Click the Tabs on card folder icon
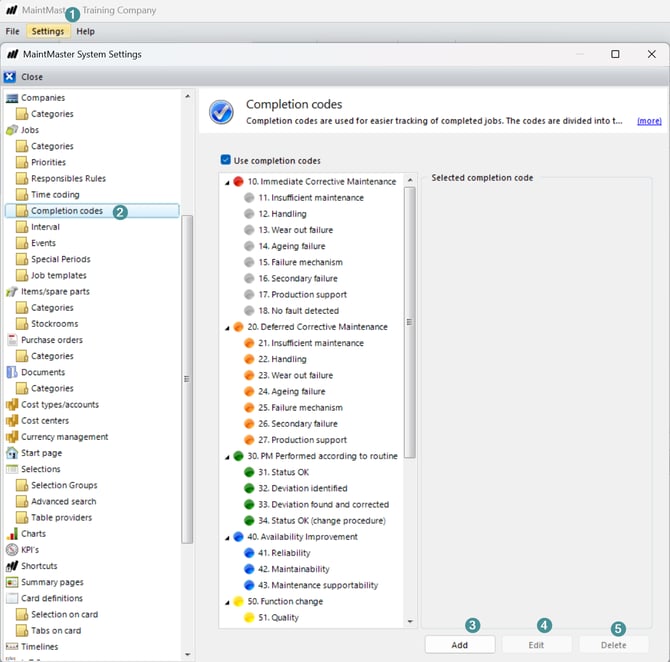The image size is (670, 662). (x=22, y=630)
